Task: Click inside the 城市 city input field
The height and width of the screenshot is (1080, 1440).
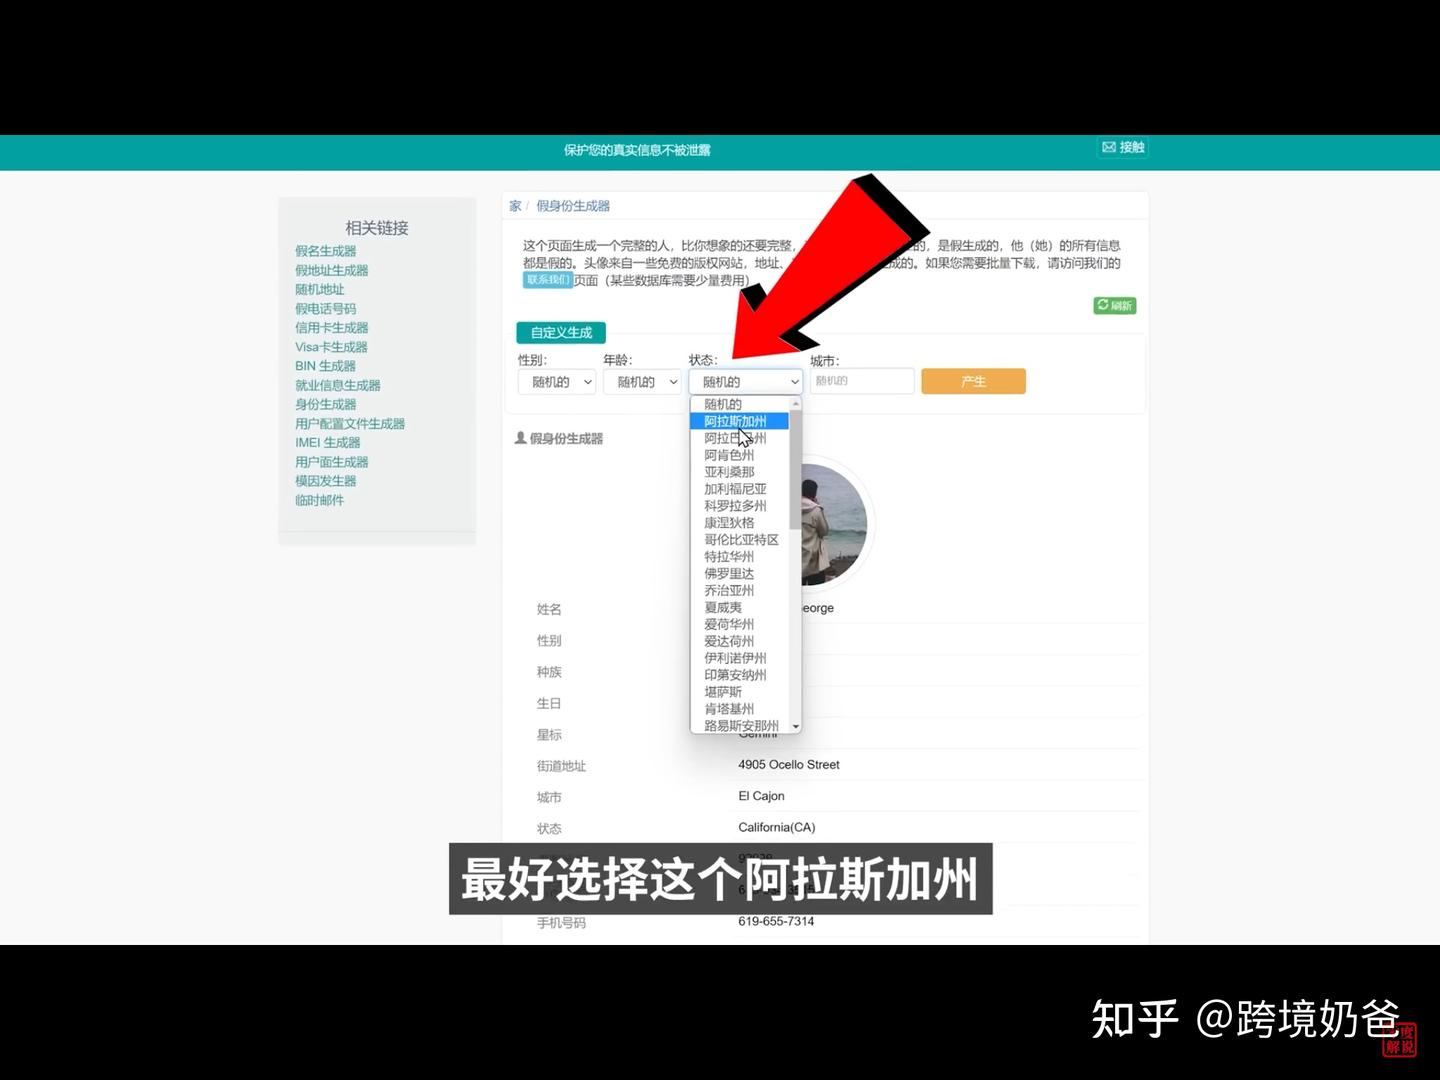Action: (x=861, y=381)
